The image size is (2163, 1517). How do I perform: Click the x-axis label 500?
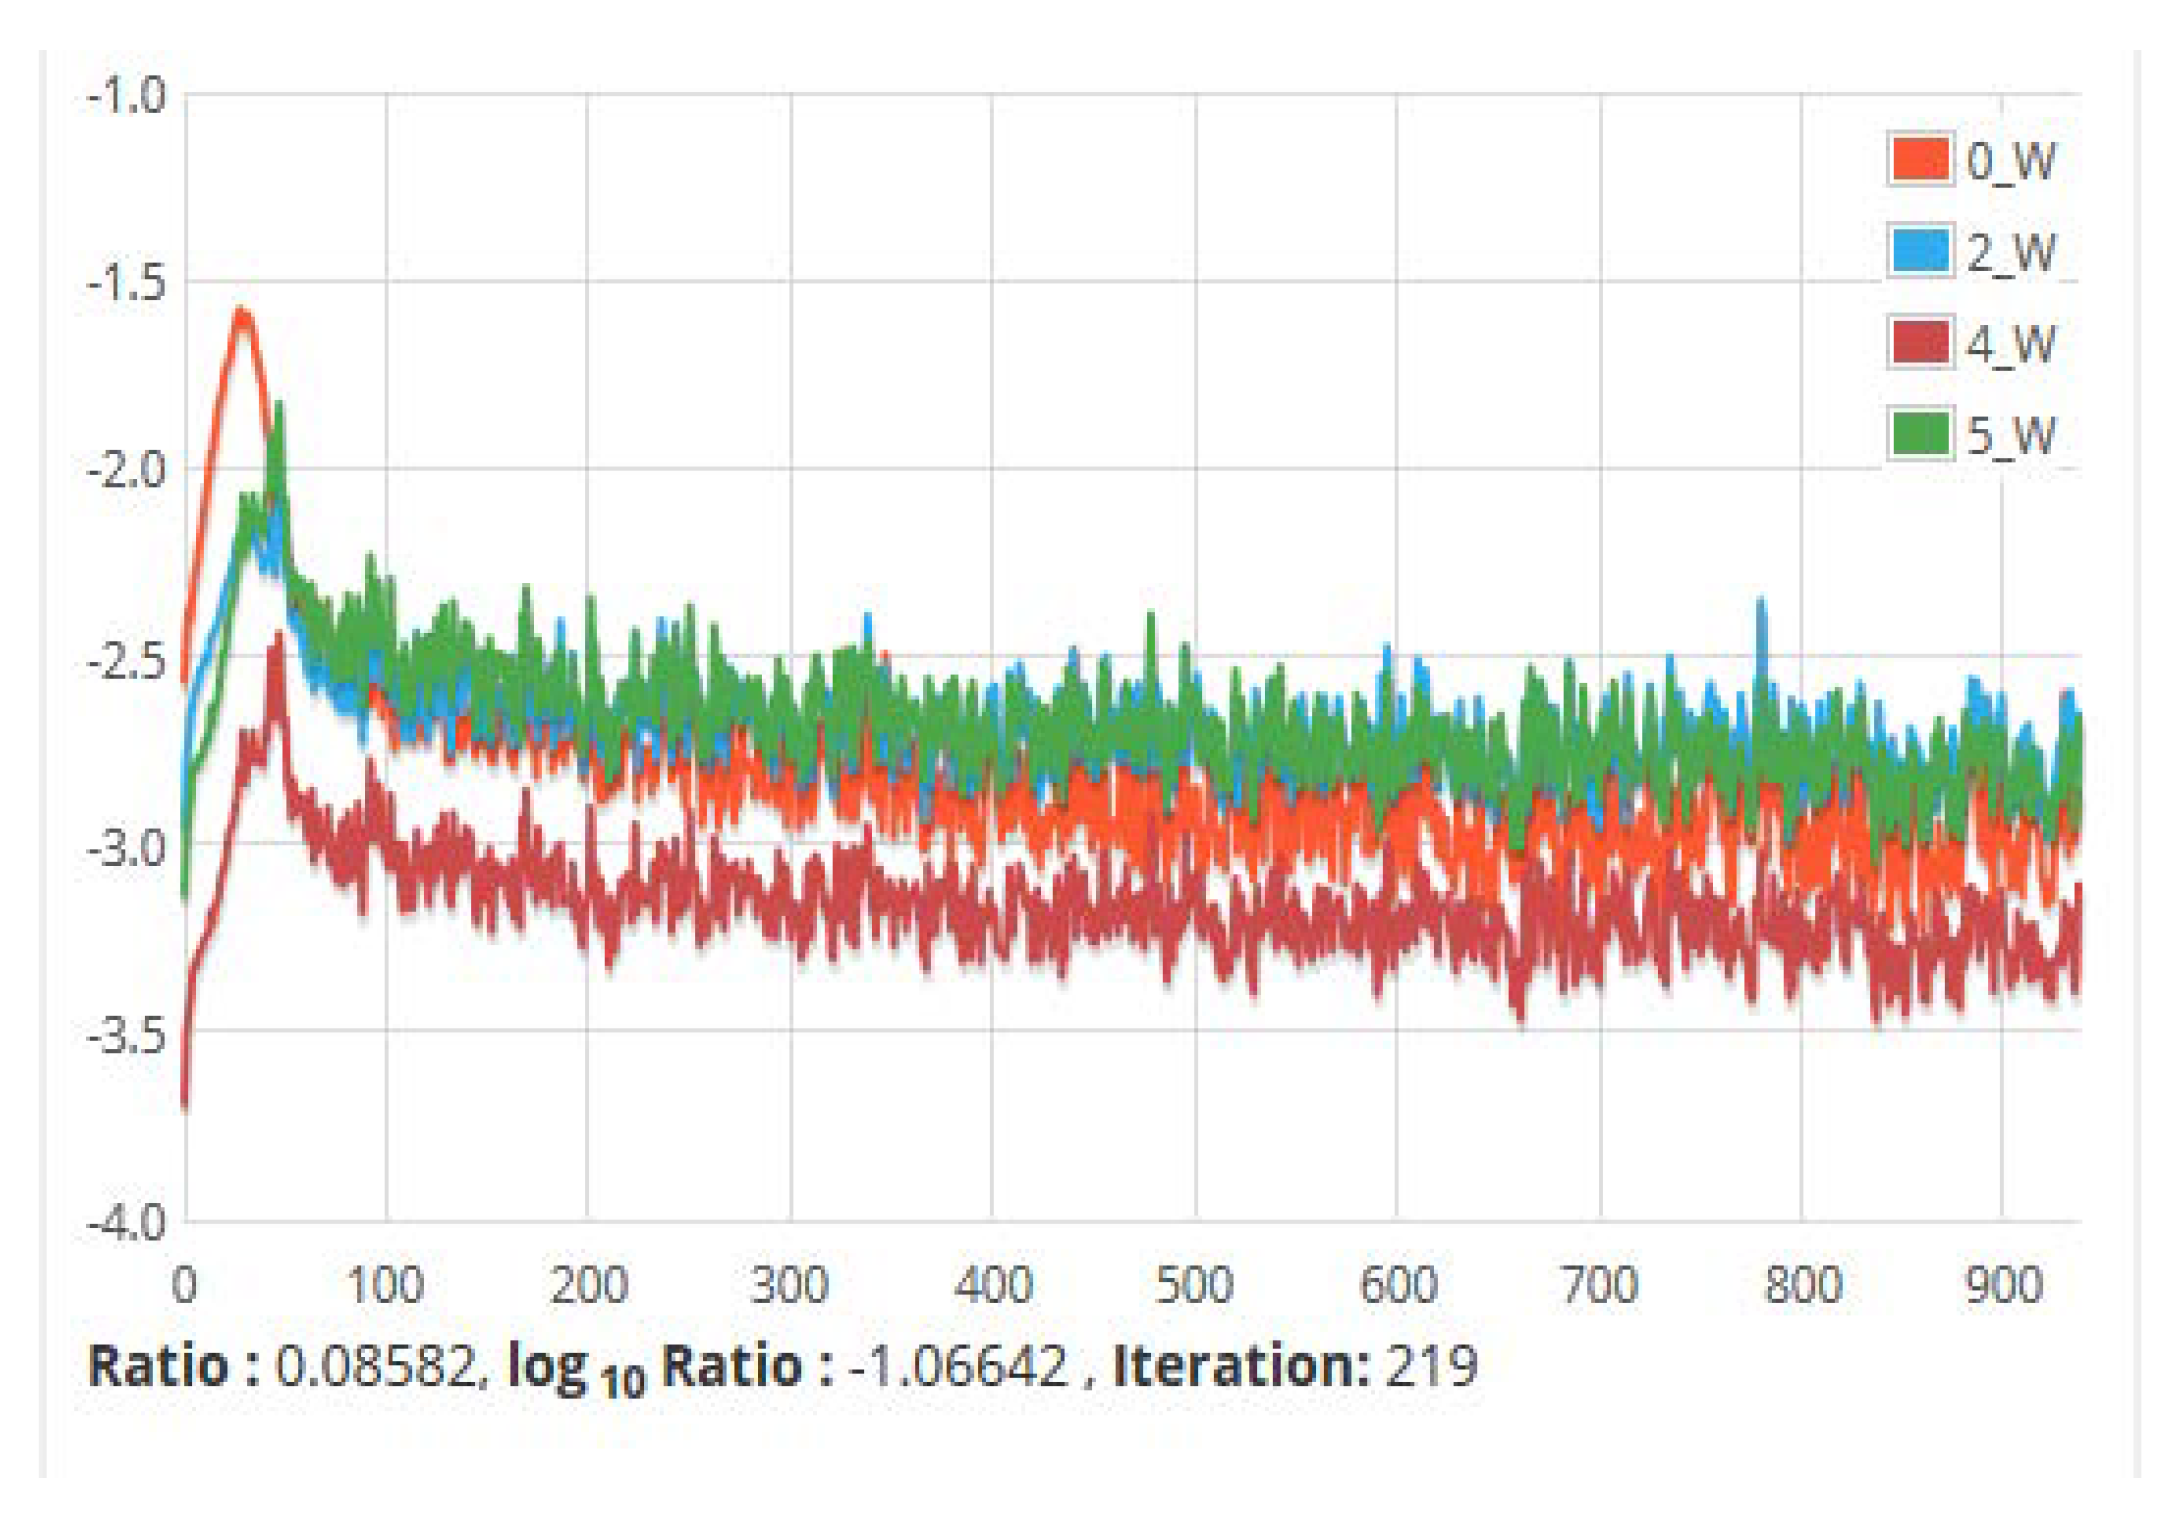pyautogui.click(x=1194, y=1284)
